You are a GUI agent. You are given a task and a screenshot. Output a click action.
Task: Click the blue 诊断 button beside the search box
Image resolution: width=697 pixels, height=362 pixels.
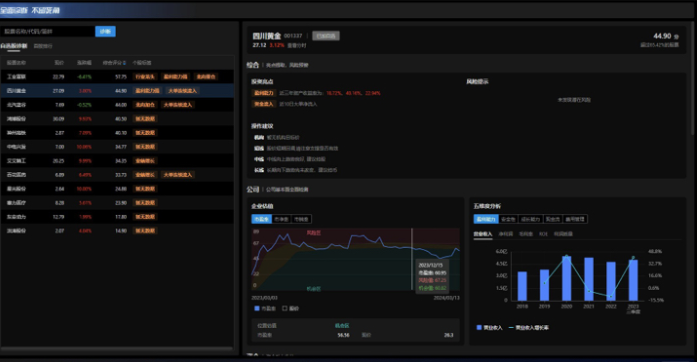pyautogui.click(x=105, y=31)
